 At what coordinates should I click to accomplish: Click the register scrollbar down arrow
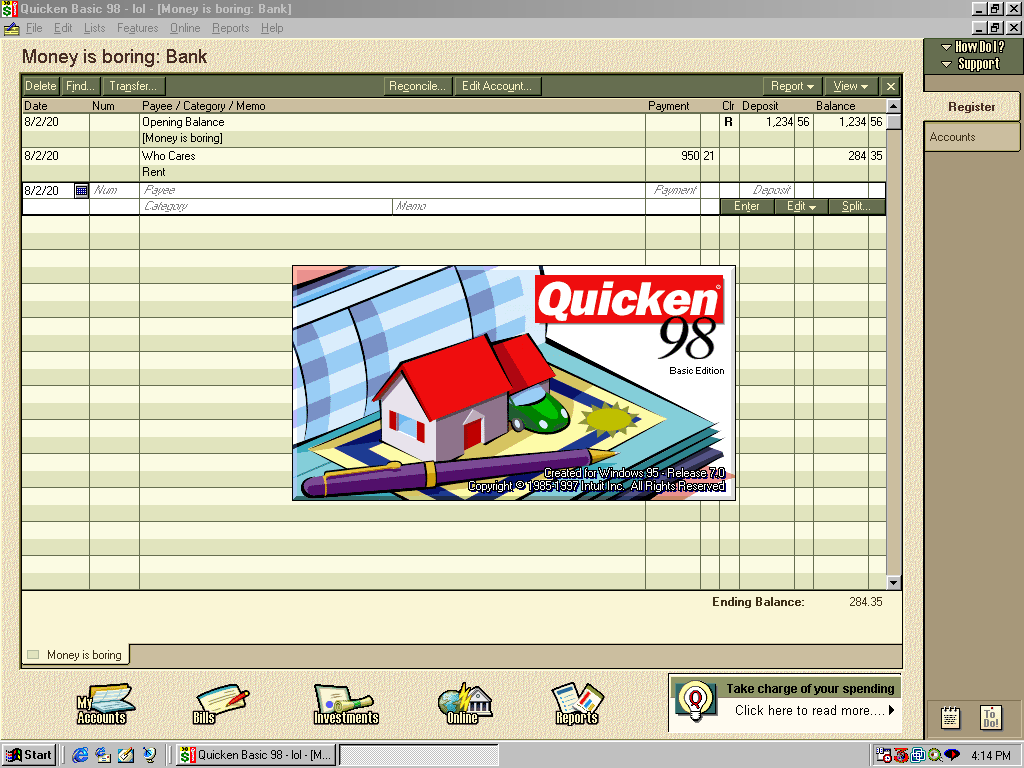(893, 582)
